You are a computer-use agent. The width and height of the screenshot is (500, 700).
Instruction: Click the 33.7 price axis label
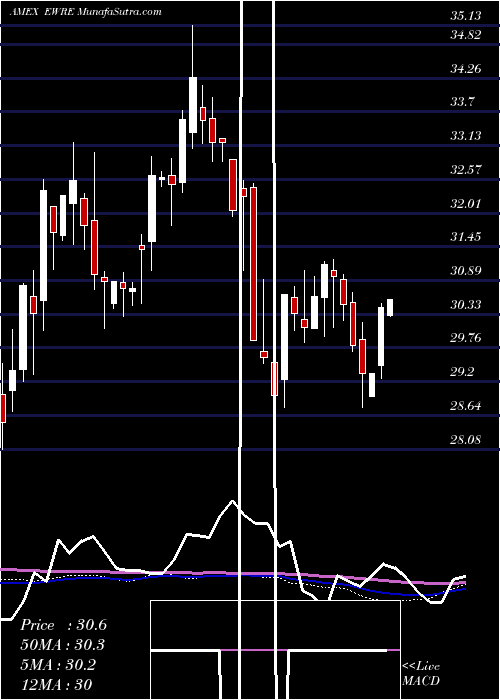[x=462, y=102]
